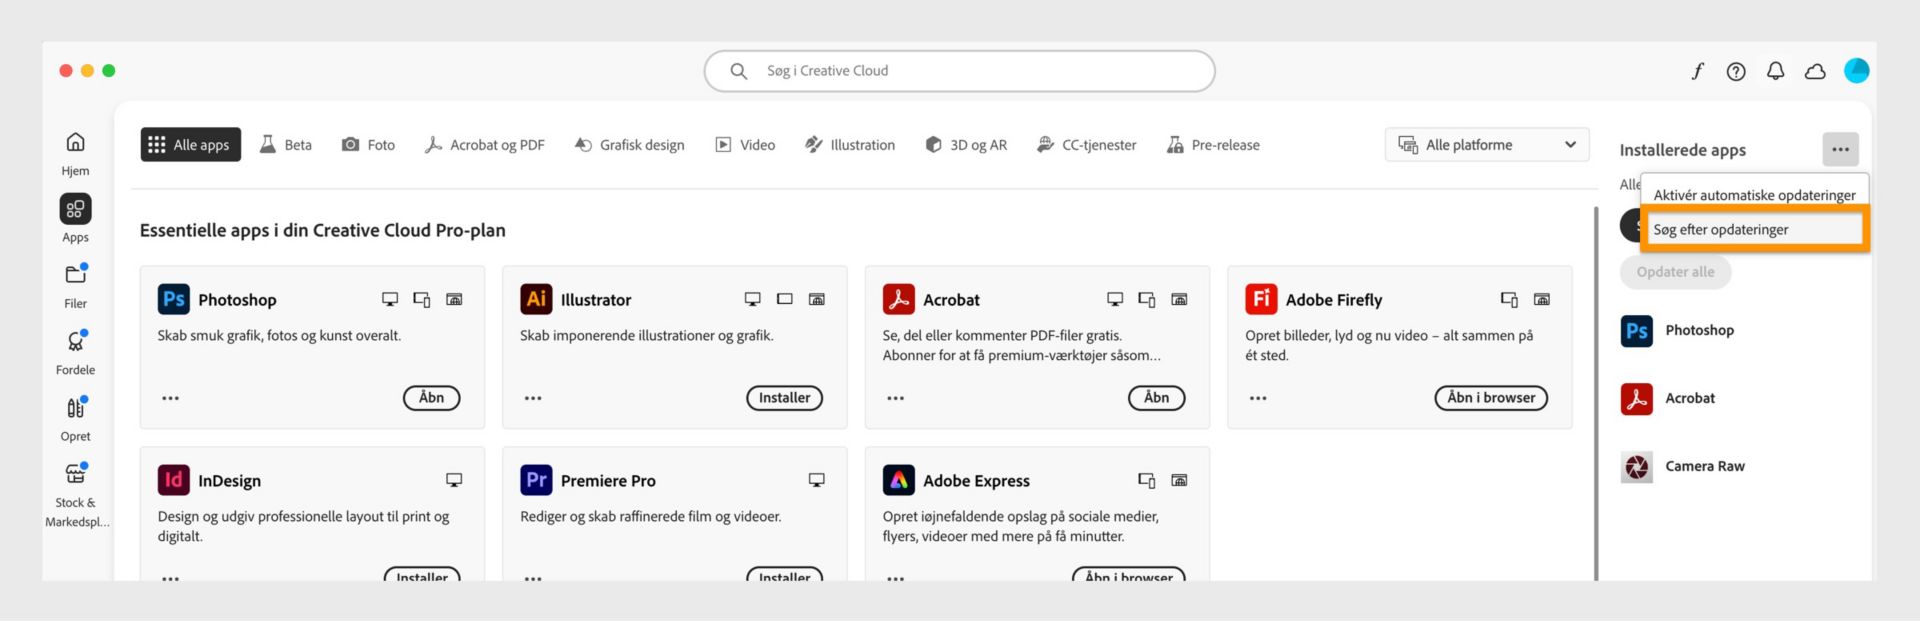Image resolution: width=1920 pixels, height=621 pixels.
Task: Switch to the Foto tab
Action: click(x=368, y=145)
